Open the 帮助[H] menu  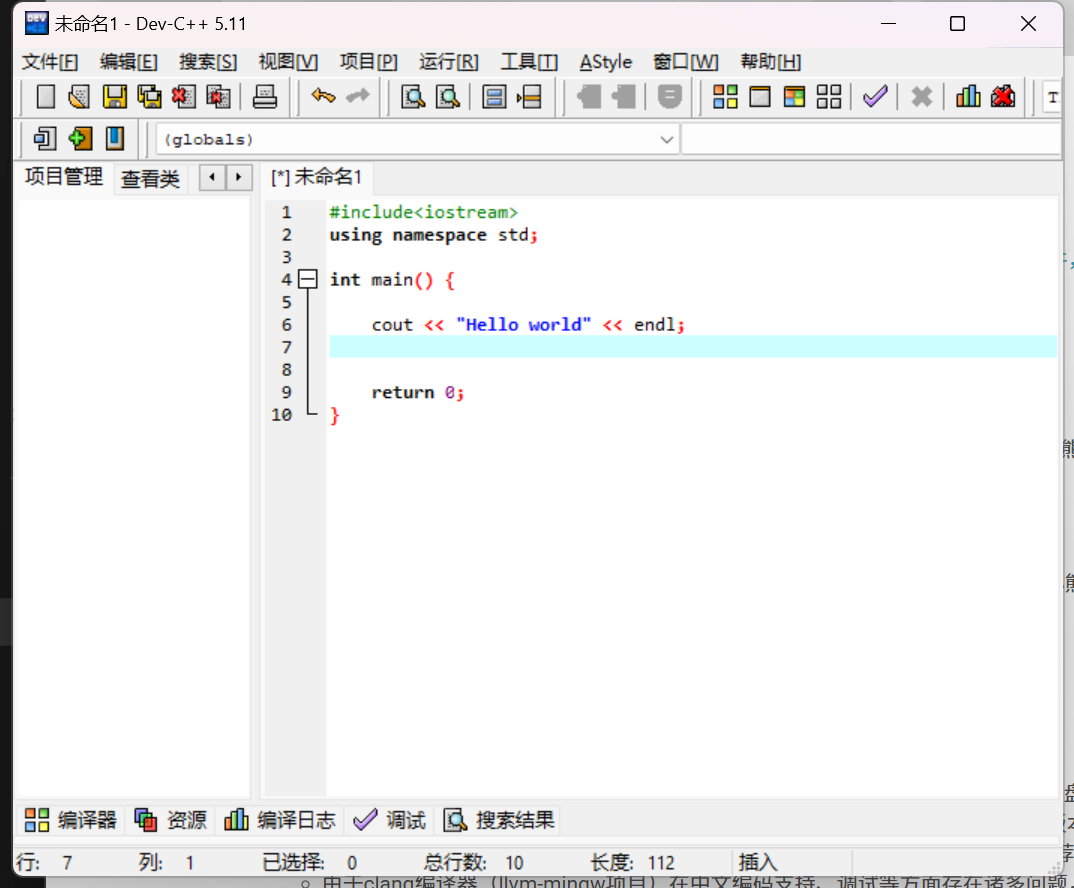771,62
